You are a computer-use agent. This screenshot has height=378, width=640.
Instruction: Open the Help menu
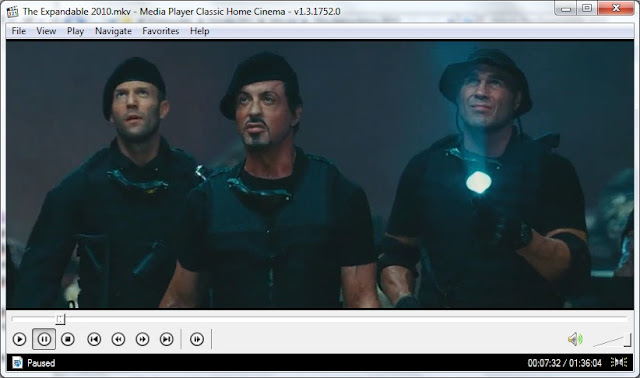pos(200,31)
